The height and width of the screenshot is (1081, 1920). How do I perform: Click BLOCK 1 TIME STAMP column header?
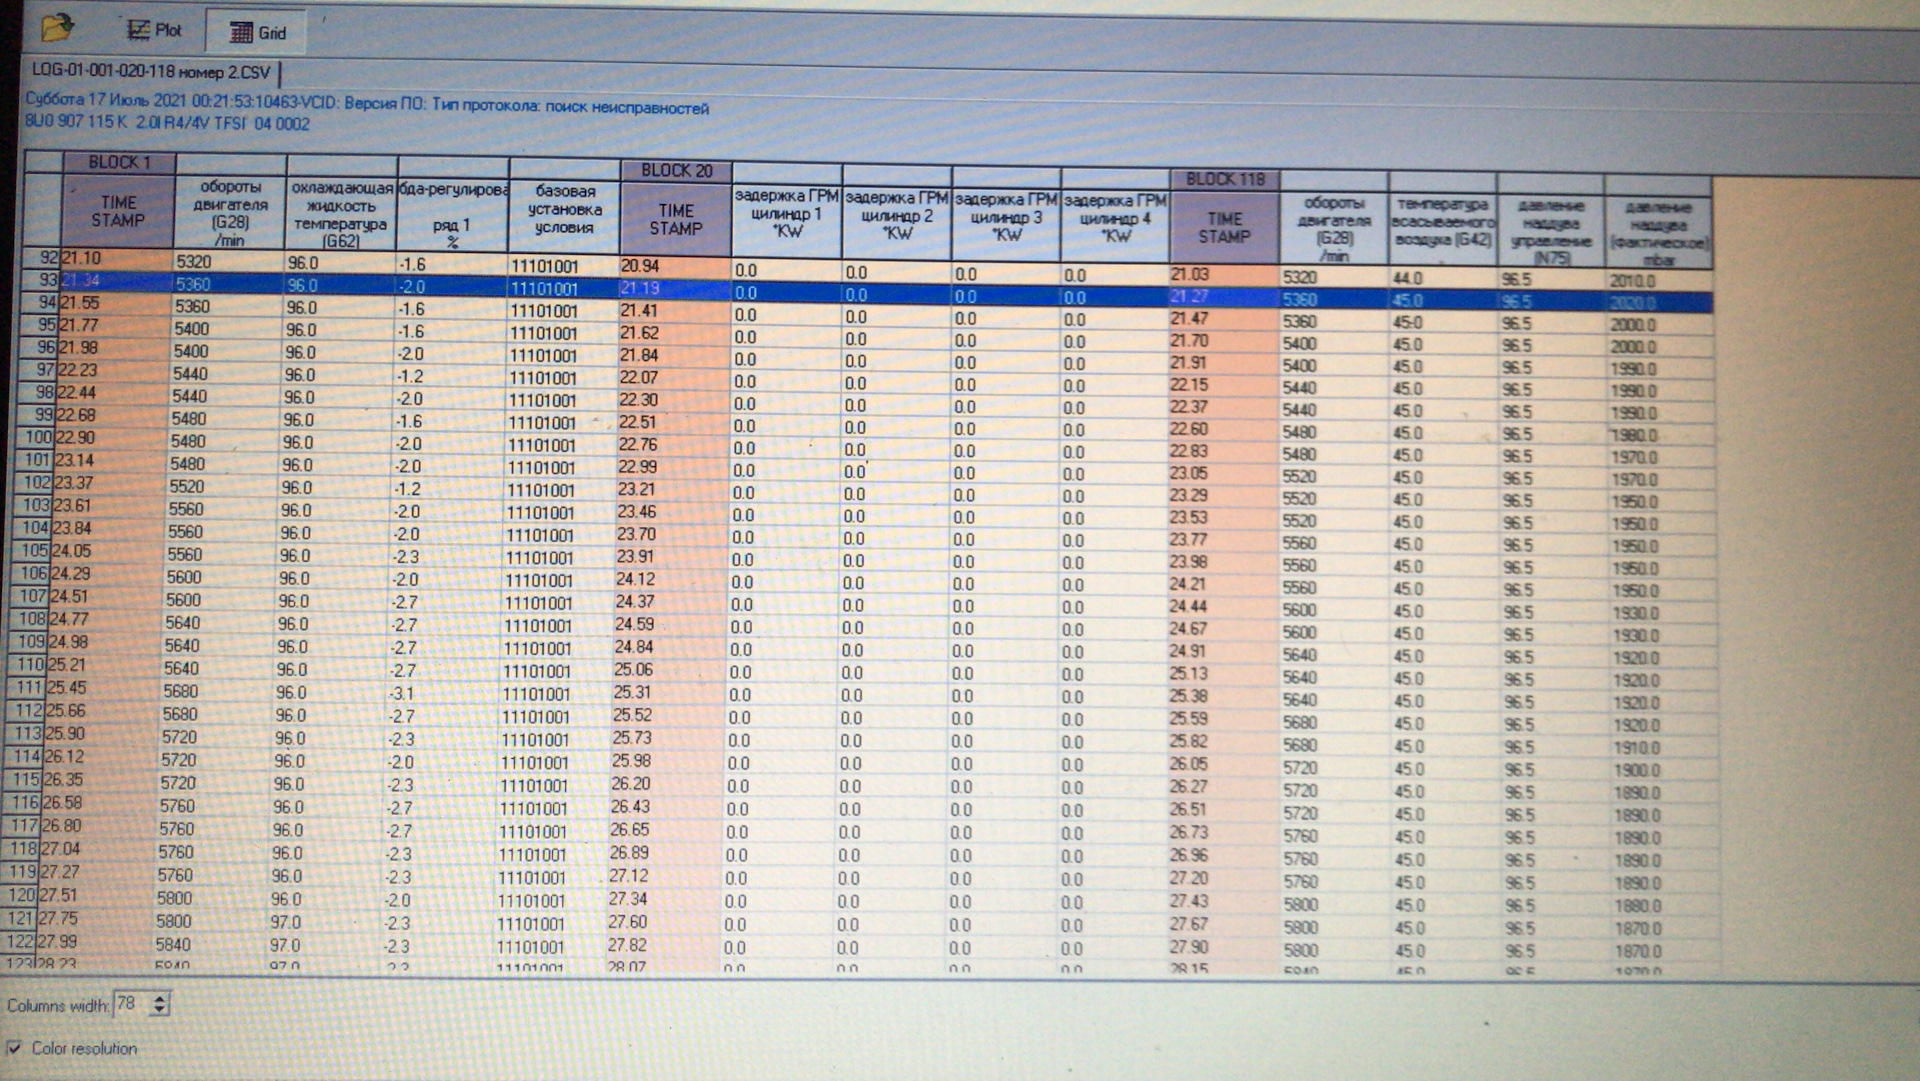click(118, 211)
